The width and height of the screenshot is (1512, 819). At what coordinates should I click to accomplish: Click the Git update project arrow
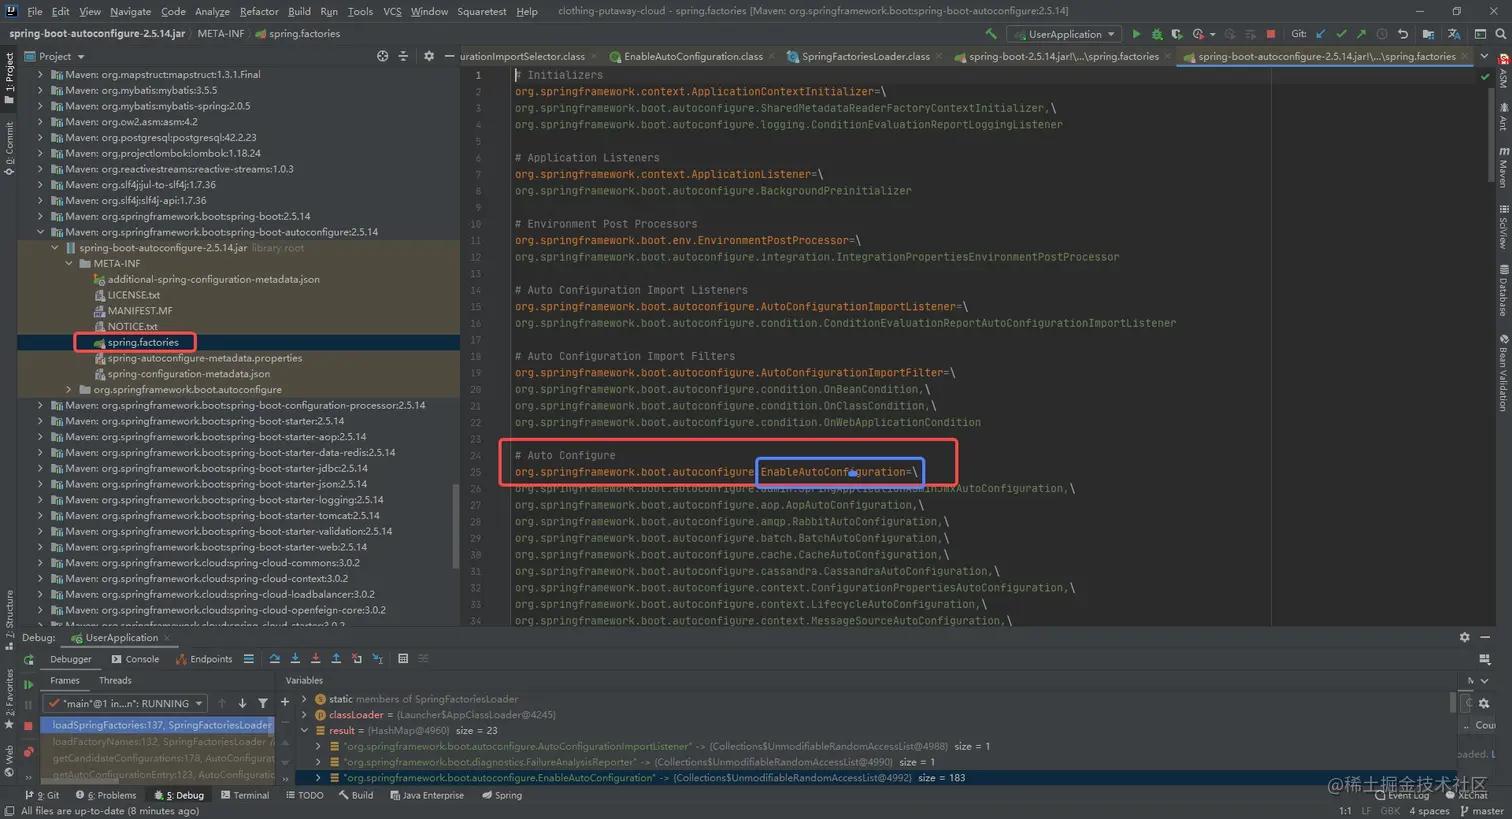pyautogui.click(x=1320, y=34)
